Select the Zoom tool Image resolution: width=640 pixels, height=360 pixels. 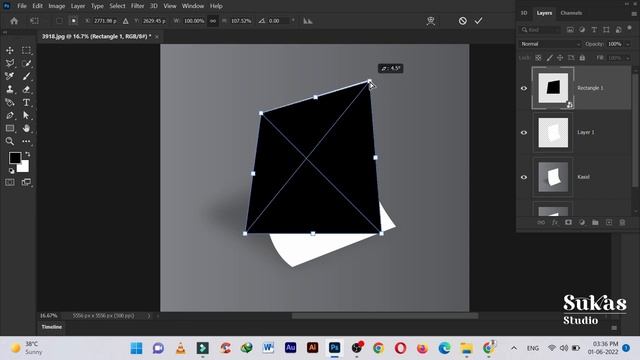[x=10, y=141]
